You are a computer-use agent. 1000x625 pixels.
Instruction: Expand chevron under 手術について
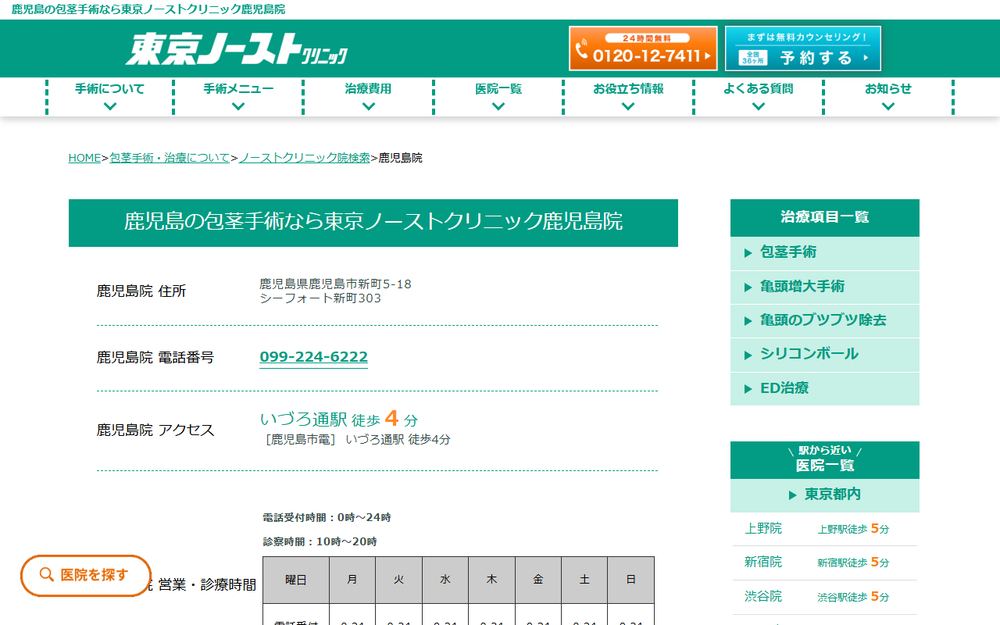click(110, 107)
